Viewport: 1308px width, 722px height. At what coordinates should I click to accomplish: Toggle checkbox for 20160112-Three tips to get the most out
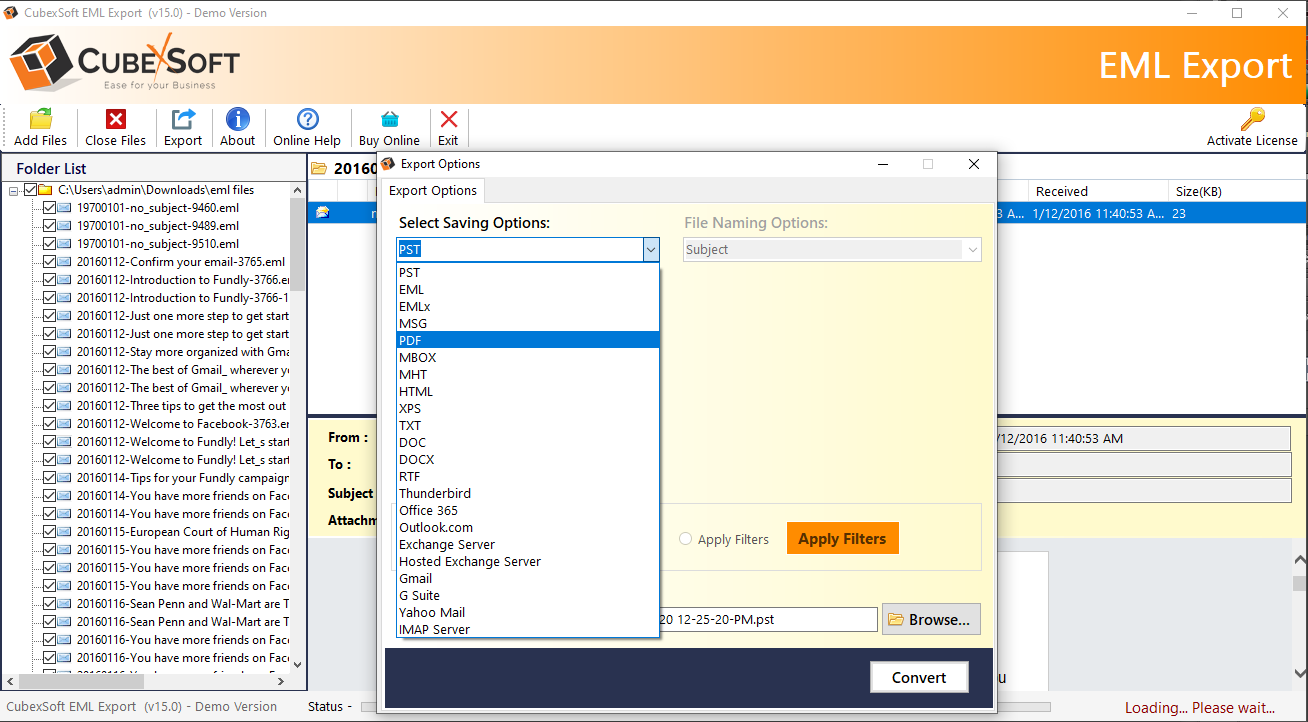[x=49, y=406]
